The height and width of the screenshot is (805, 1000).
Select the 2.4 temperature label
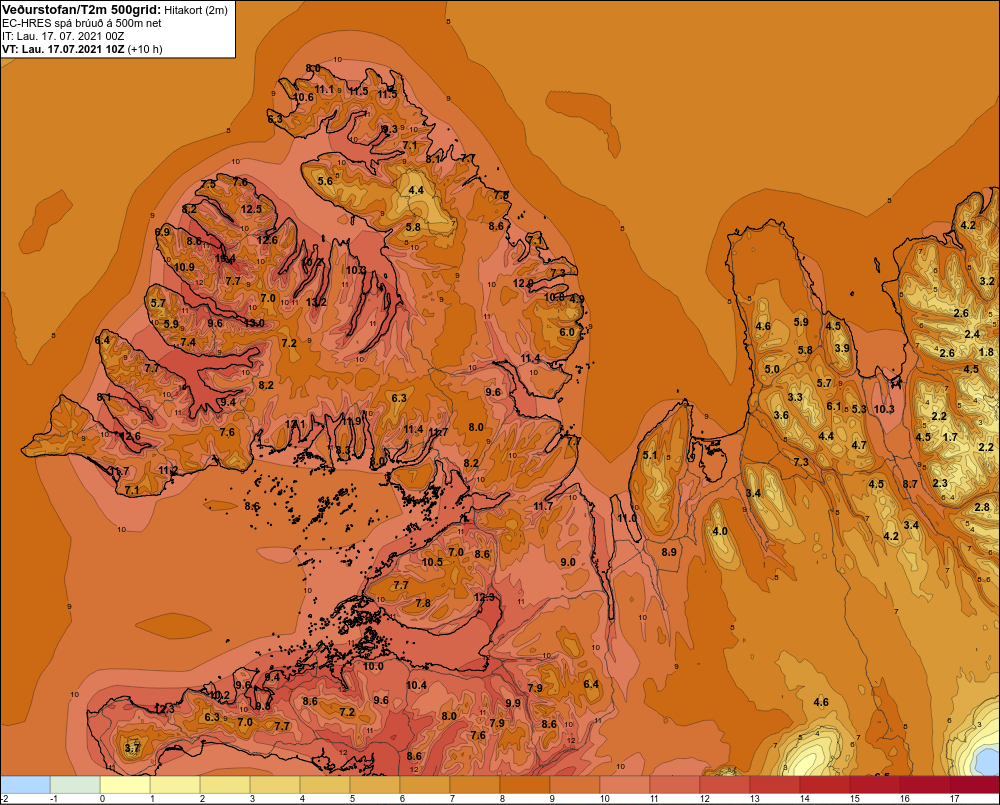coord(972,335)
